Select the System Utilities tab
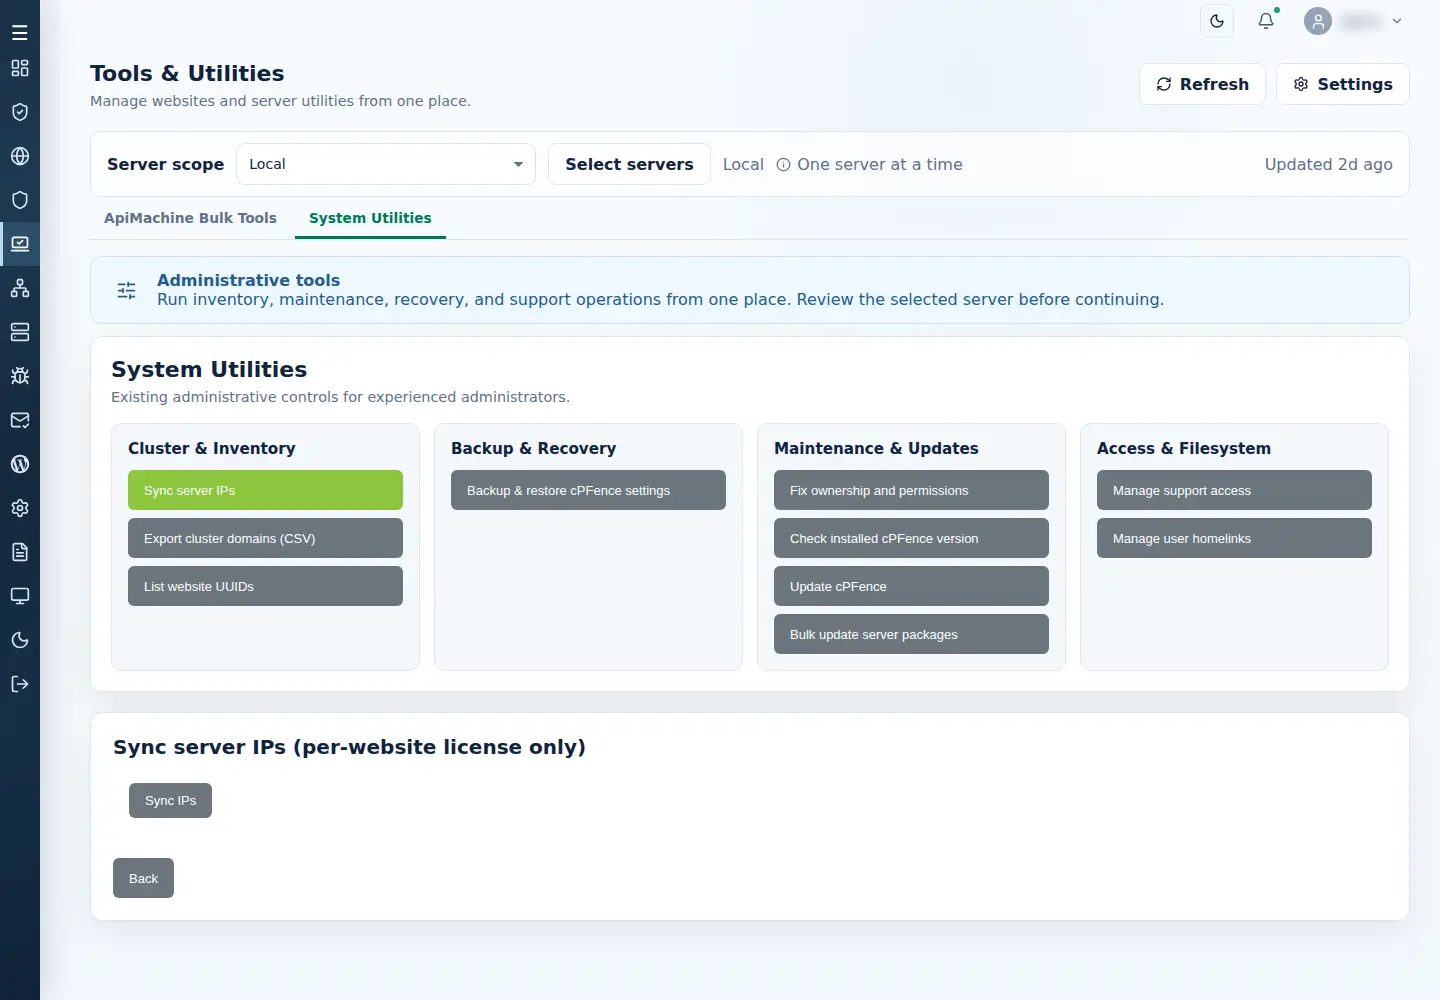The height and width of the screenshot is (1000, 1440). click(x=370, y=218)
